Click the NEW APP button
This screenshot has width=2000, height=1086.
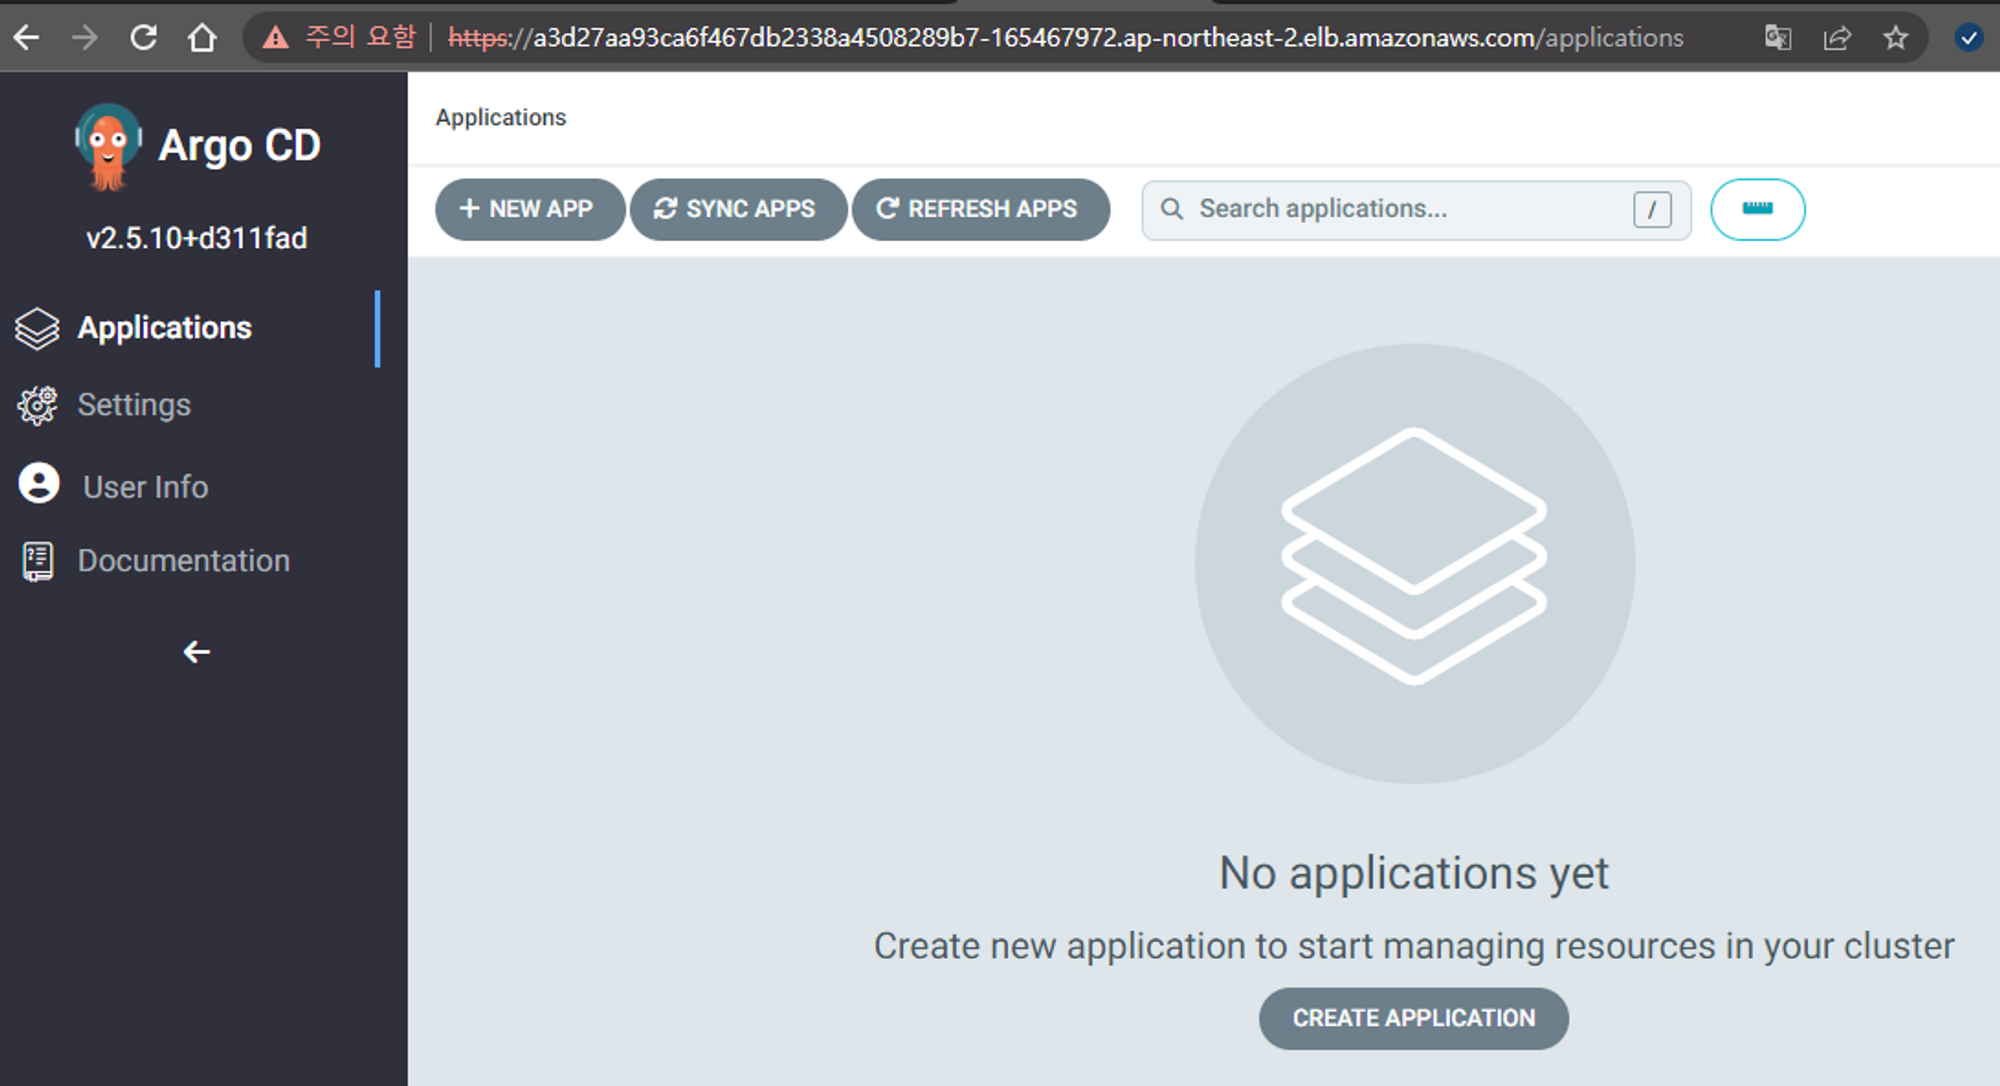pos(528,209)
